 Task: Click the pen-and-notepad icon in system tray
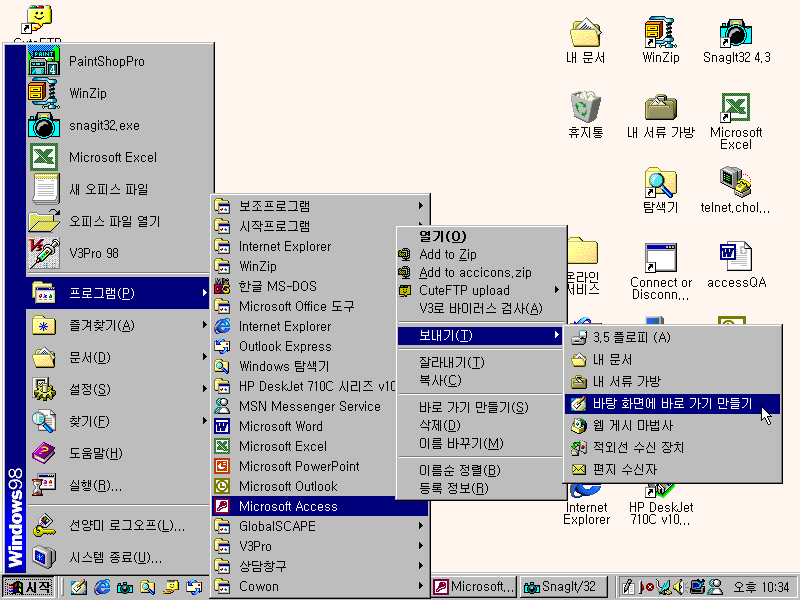click(x=628, y=587)
